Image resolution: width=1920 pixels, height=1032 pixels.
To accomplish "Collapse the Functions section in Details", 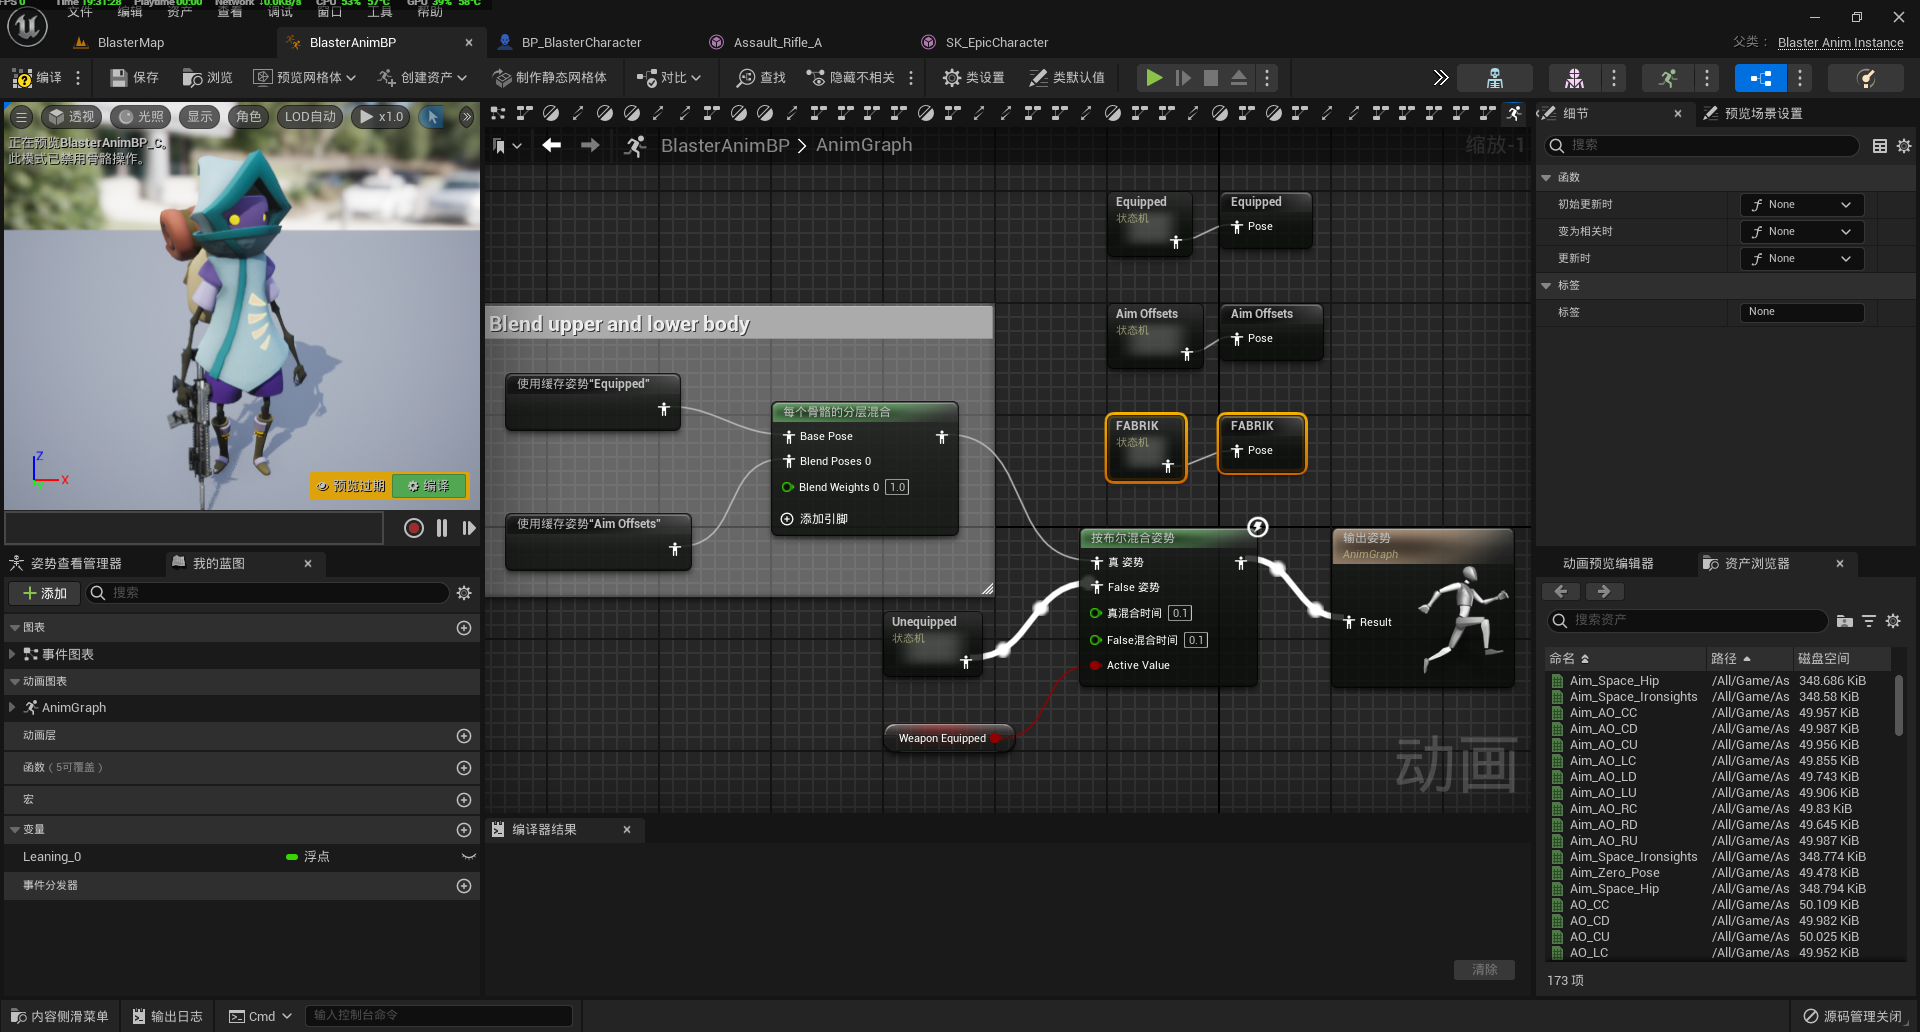I will 1546,177.
